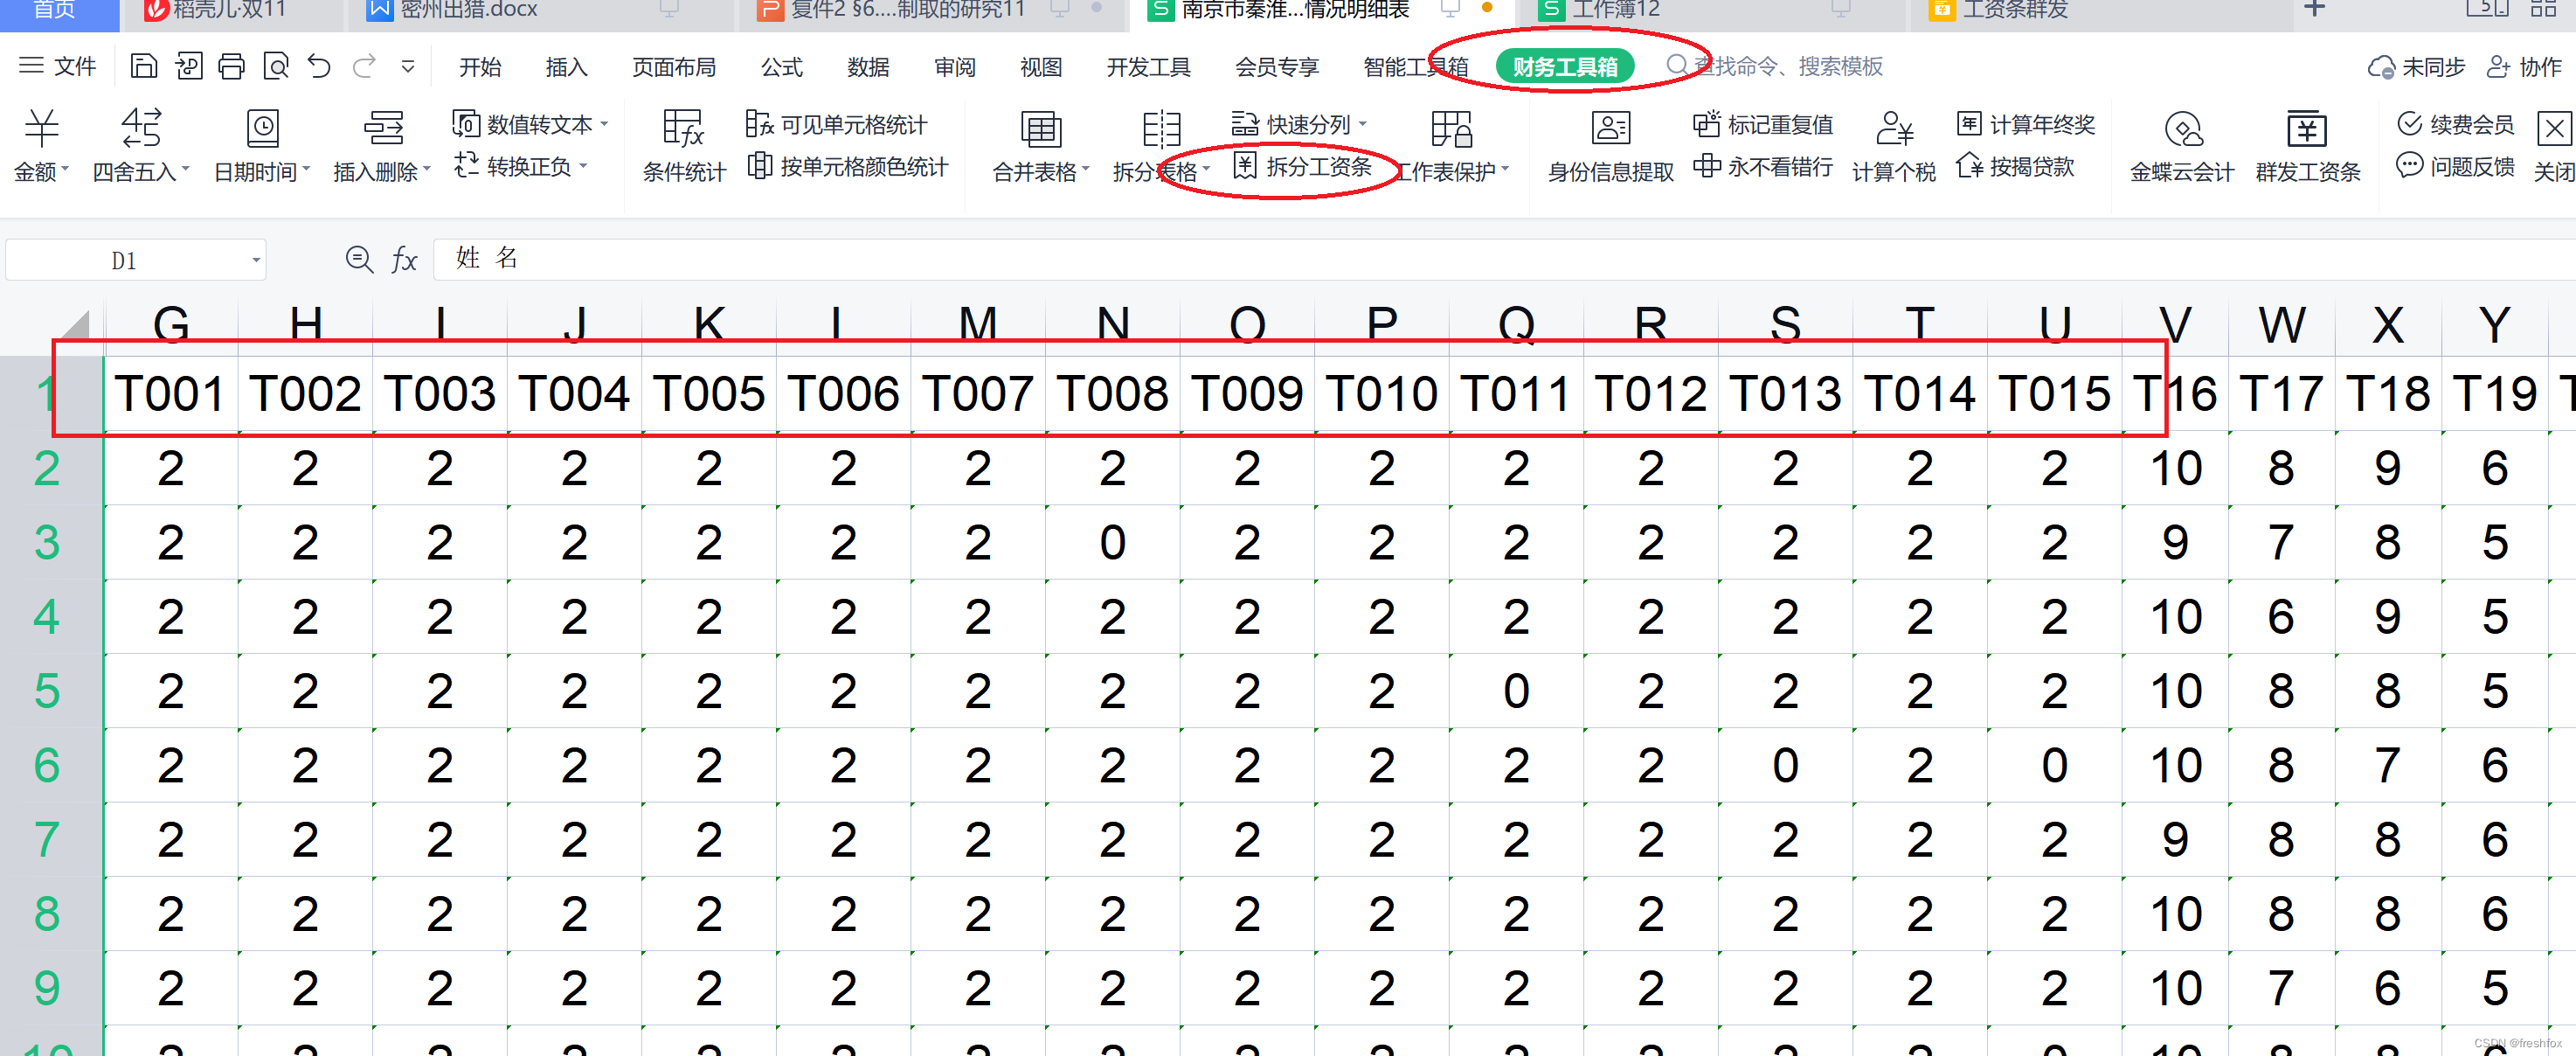Viewport: 2576px width, 1056px height.
Task: Click the 条件统计 conditional statistics icon
Action: click(684, 129)
